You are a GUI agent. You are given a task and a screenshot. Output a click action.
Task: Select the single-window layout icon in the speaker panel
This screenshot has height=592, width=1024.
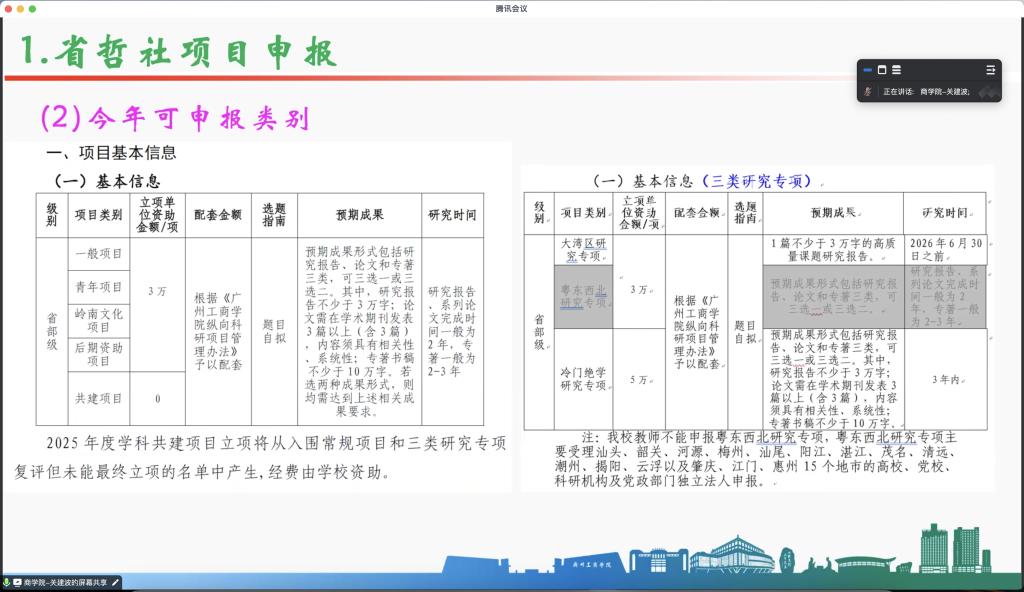click(x=882, y=70)
